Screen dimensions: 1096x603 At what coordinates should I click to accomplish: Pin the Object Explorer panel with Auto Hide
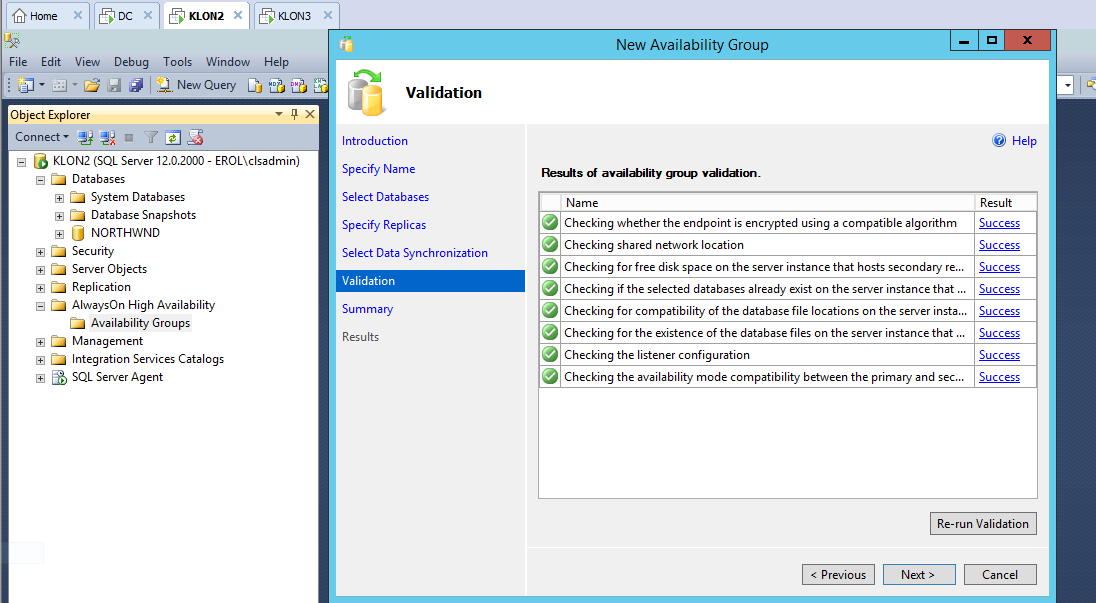click(294, 115)
